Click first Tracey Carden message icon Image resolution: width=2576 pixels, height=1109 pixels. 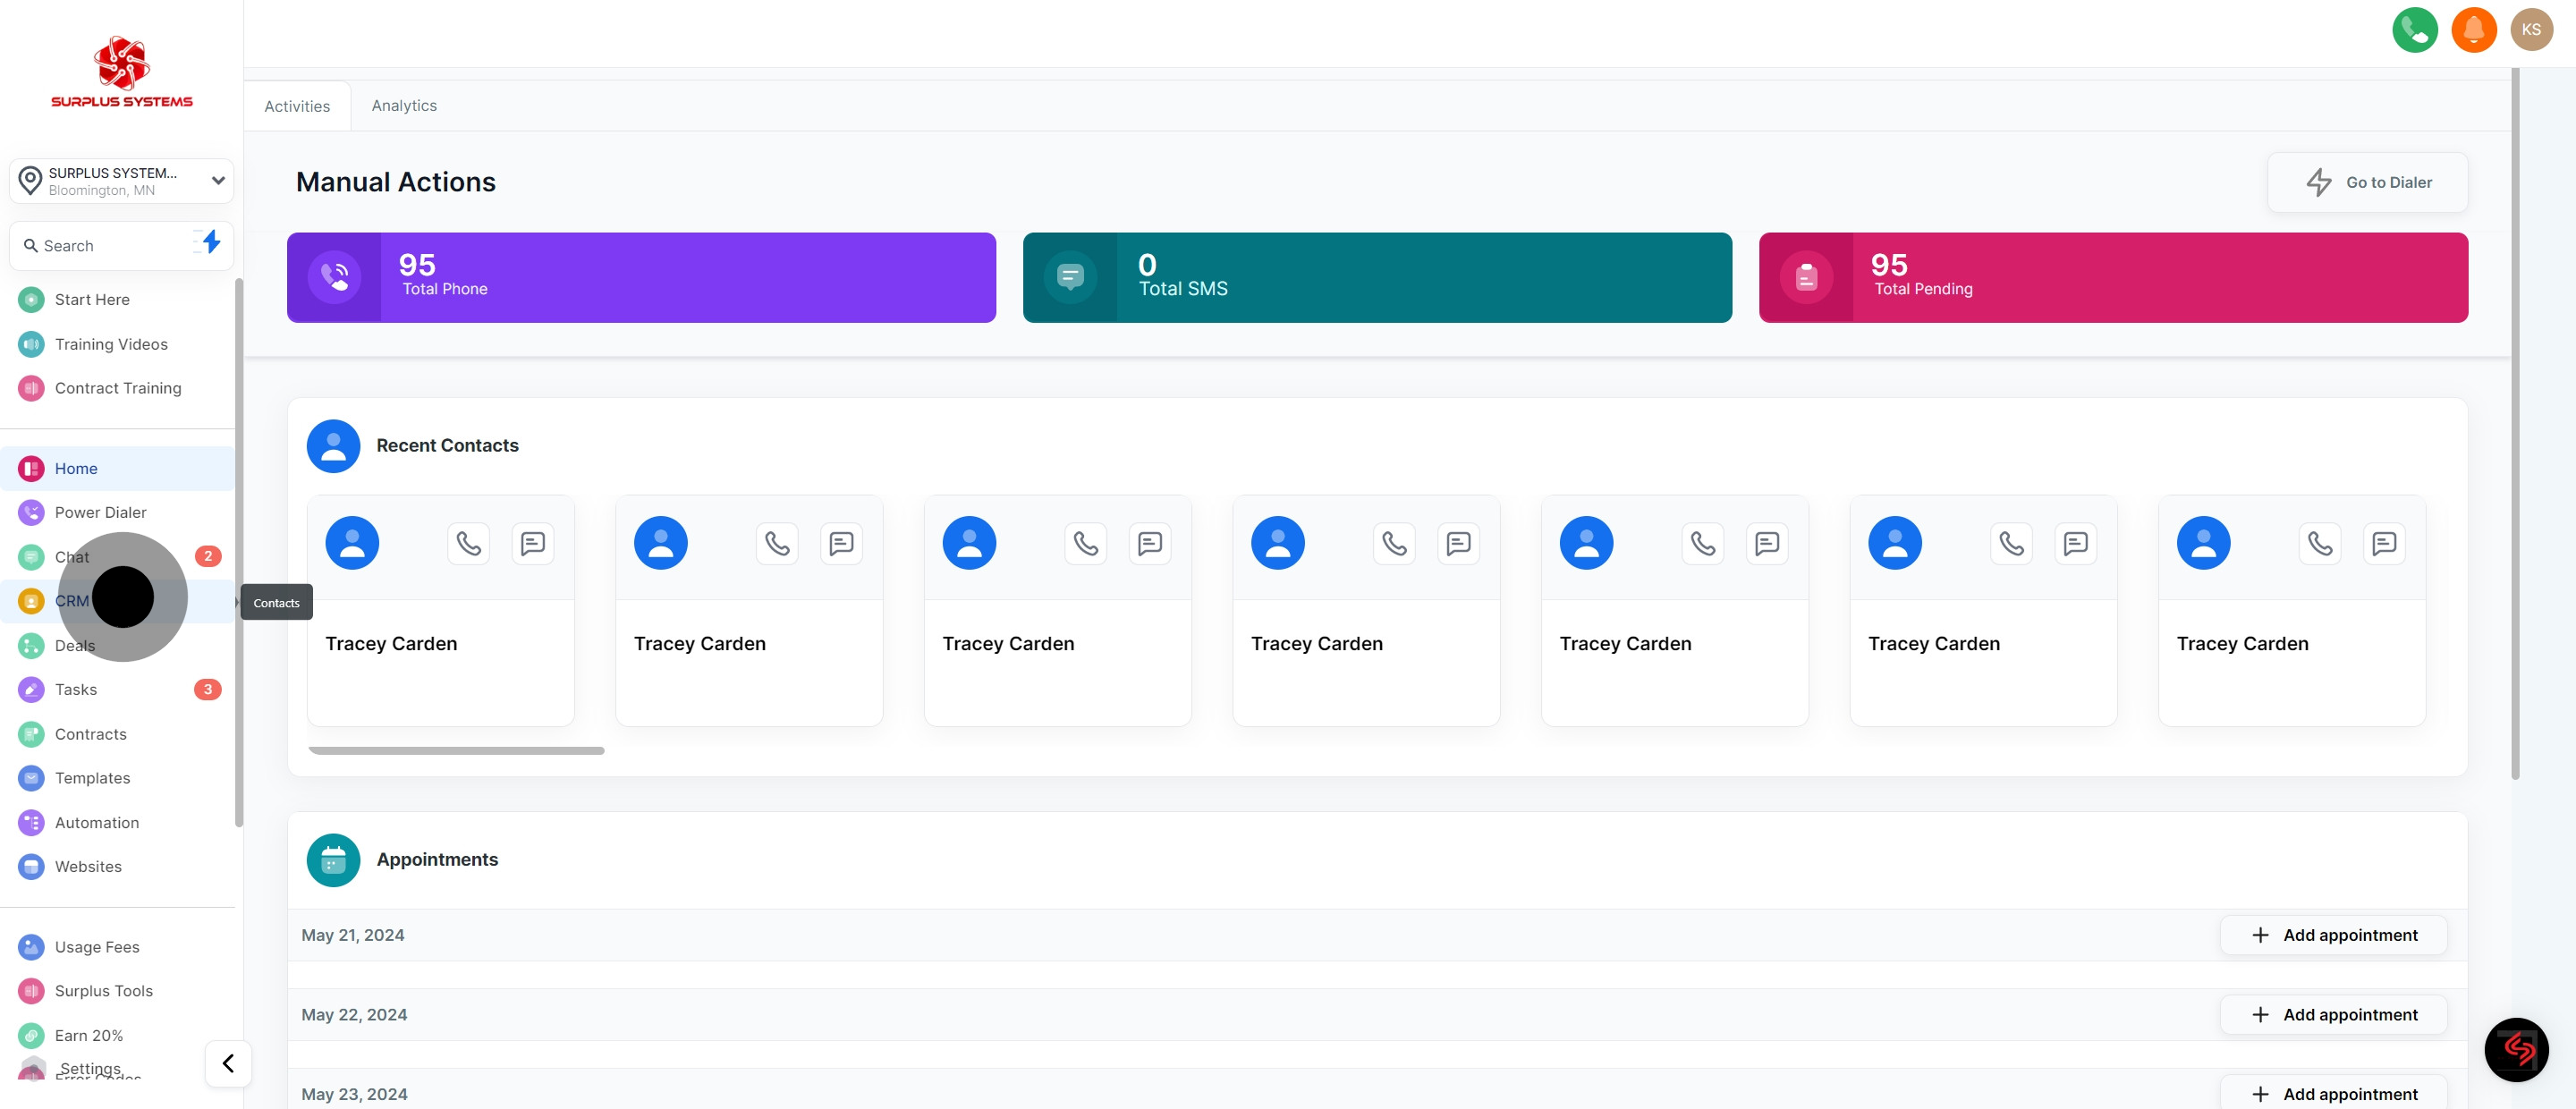(533, 543)
